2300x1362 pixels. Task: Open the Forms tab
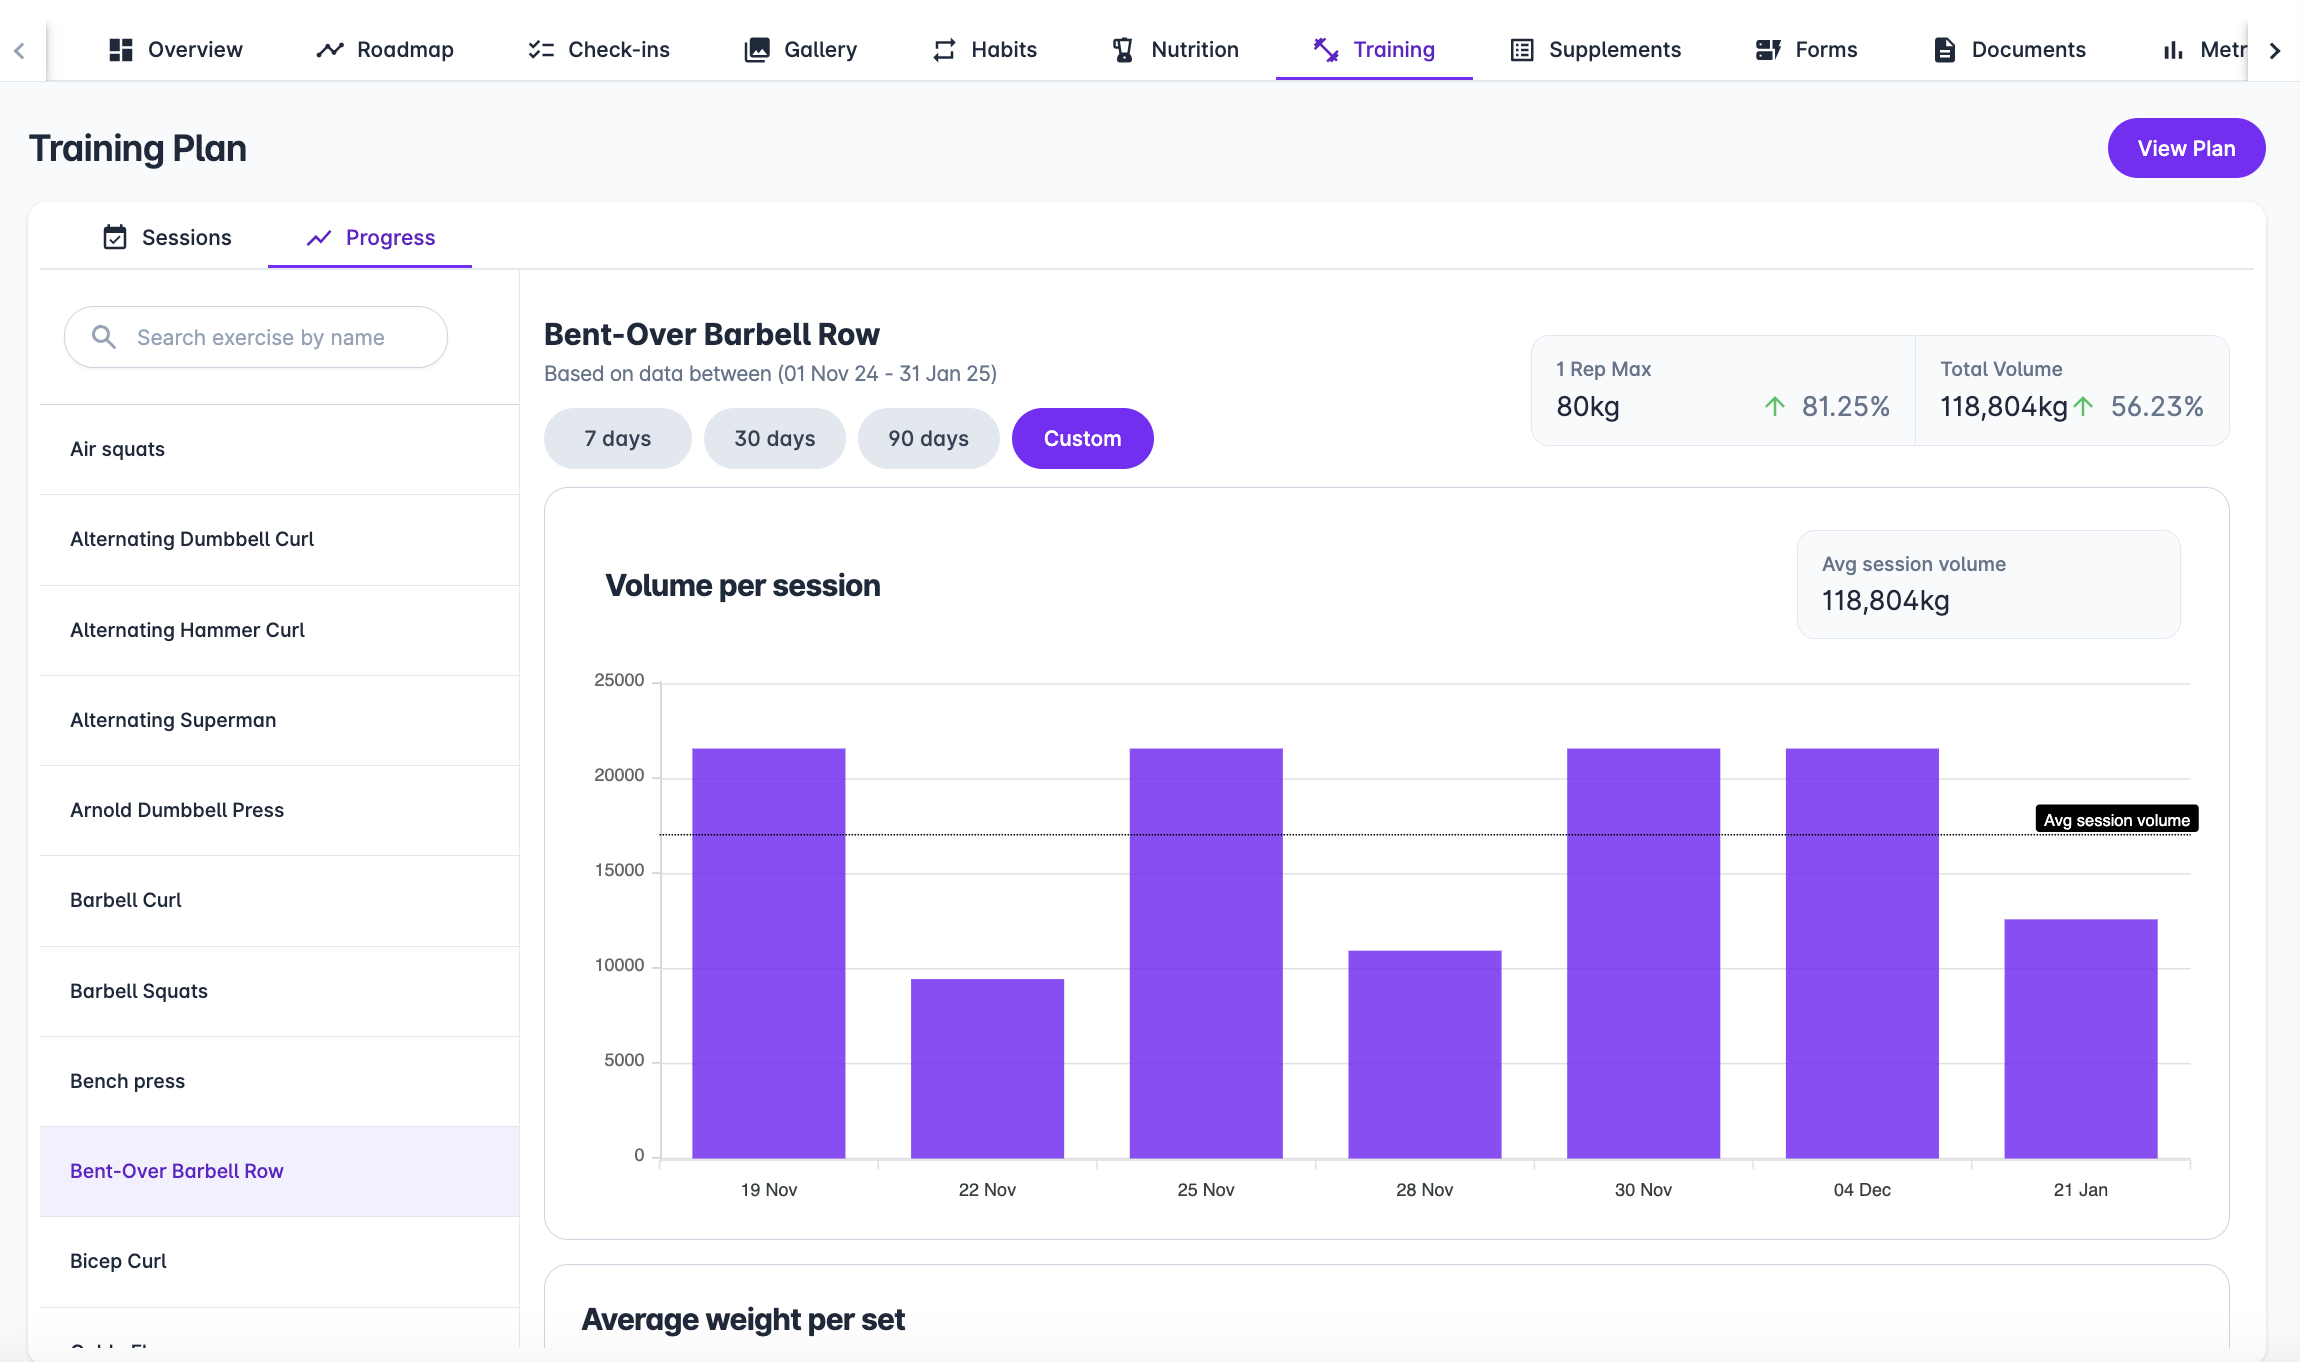click(1806, 50)
